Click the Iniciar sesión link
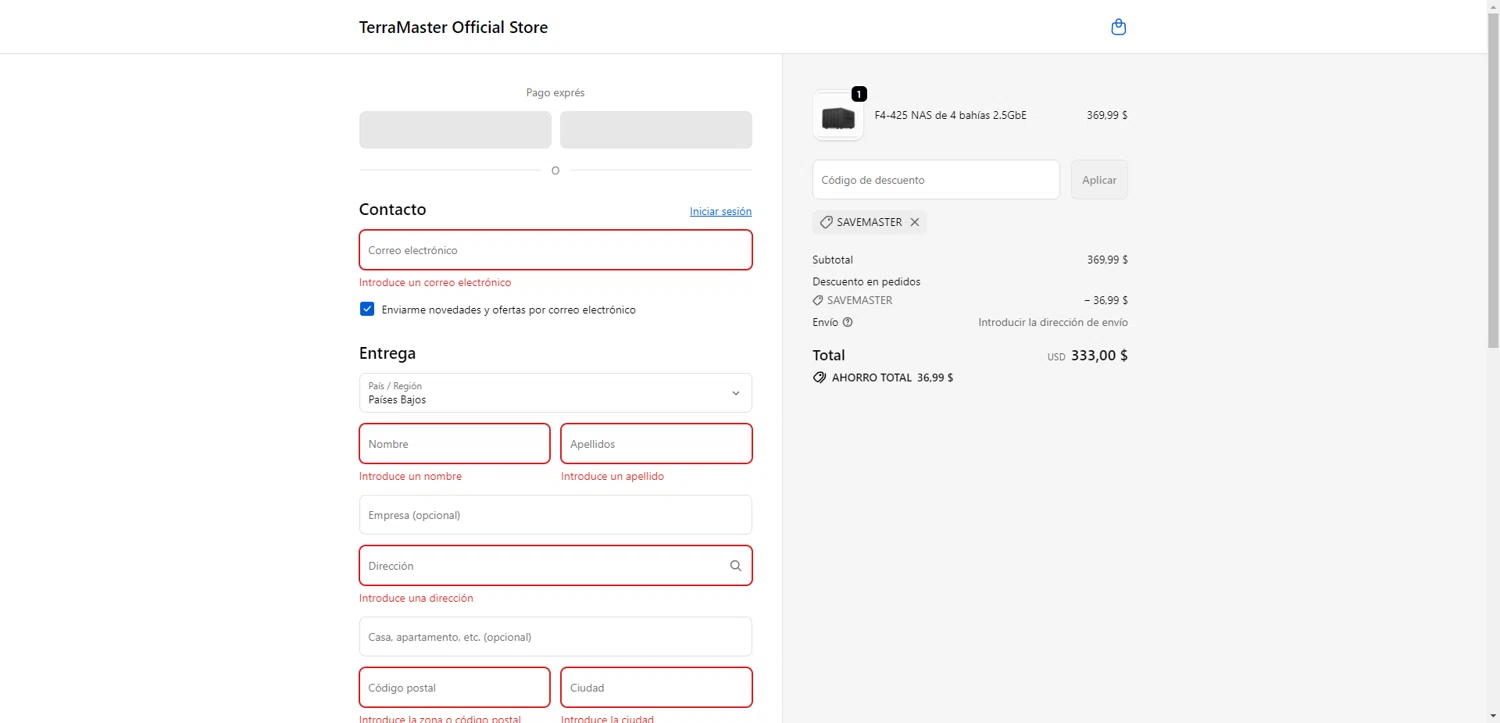The height and width of the screenshot is (723, 1500). tap(720, 211)
